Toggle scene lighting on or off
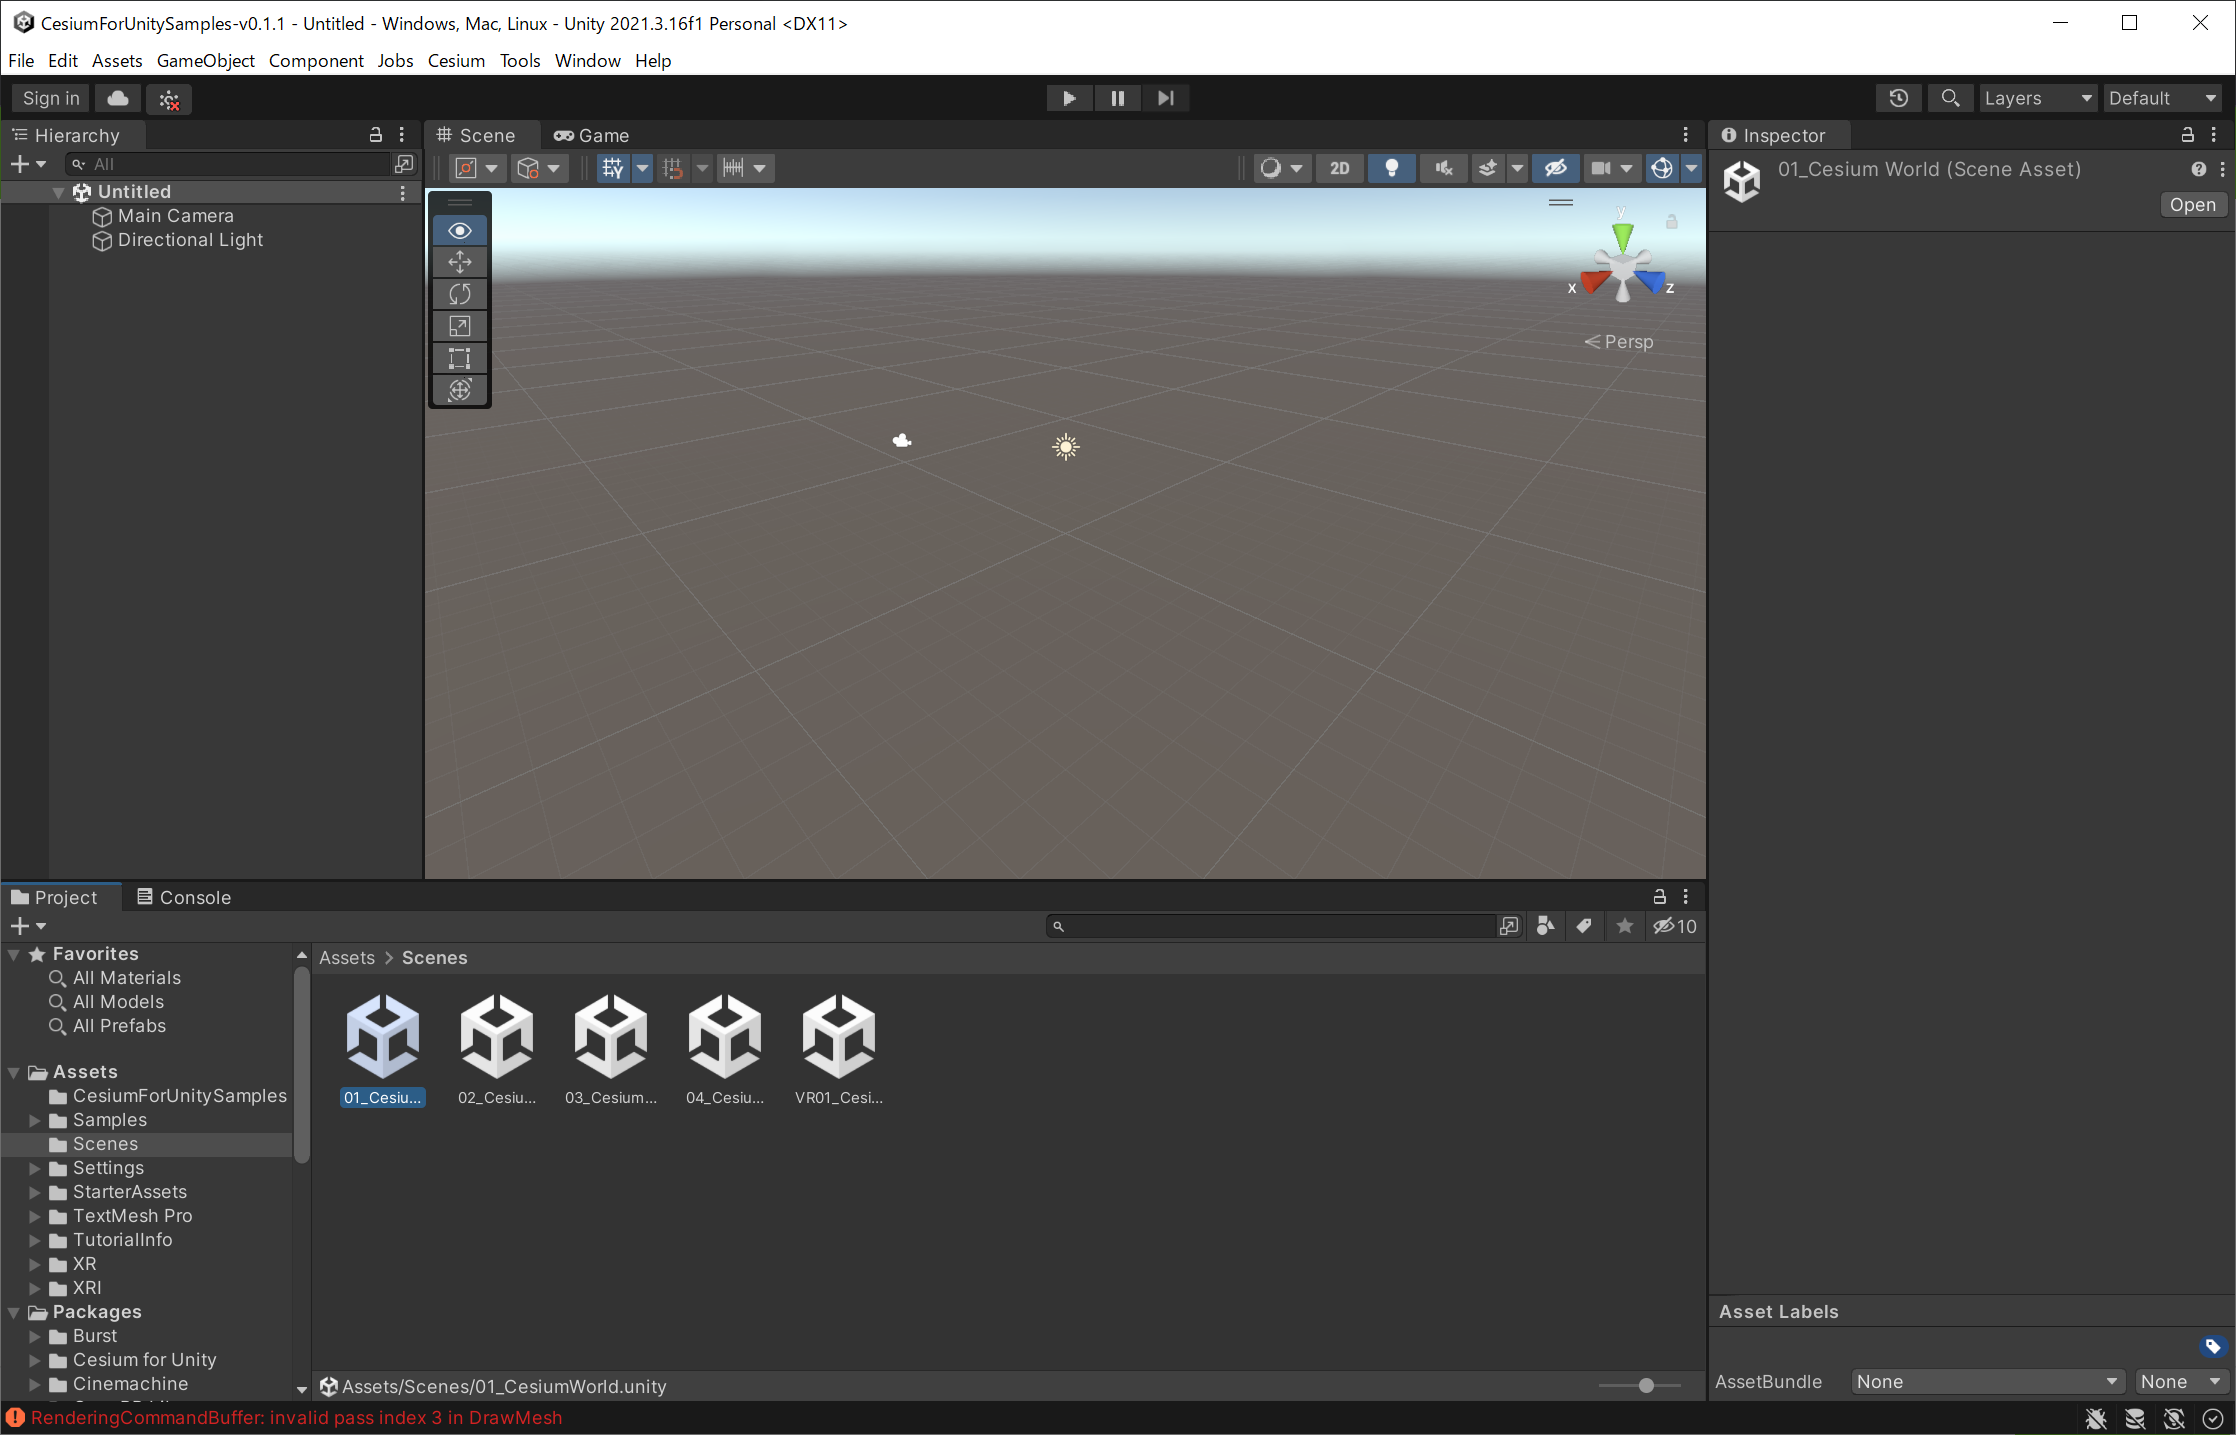 1391,168
